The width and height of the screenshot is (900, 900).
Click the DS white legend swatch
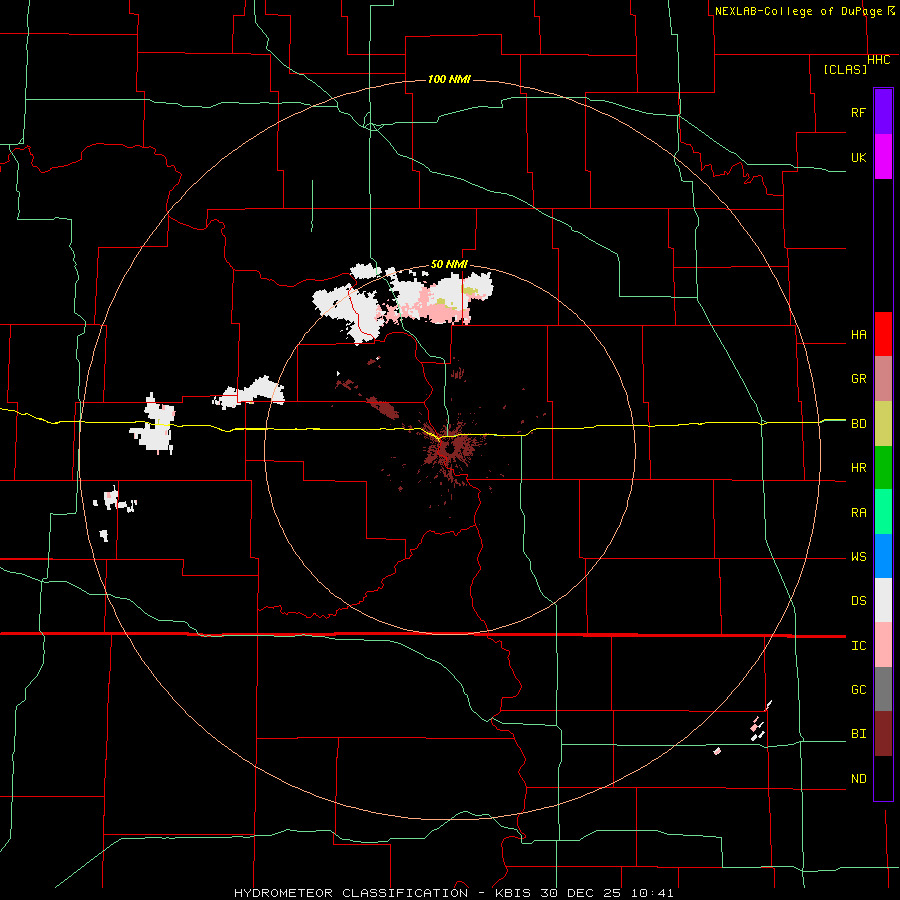(x=883, y=600)
